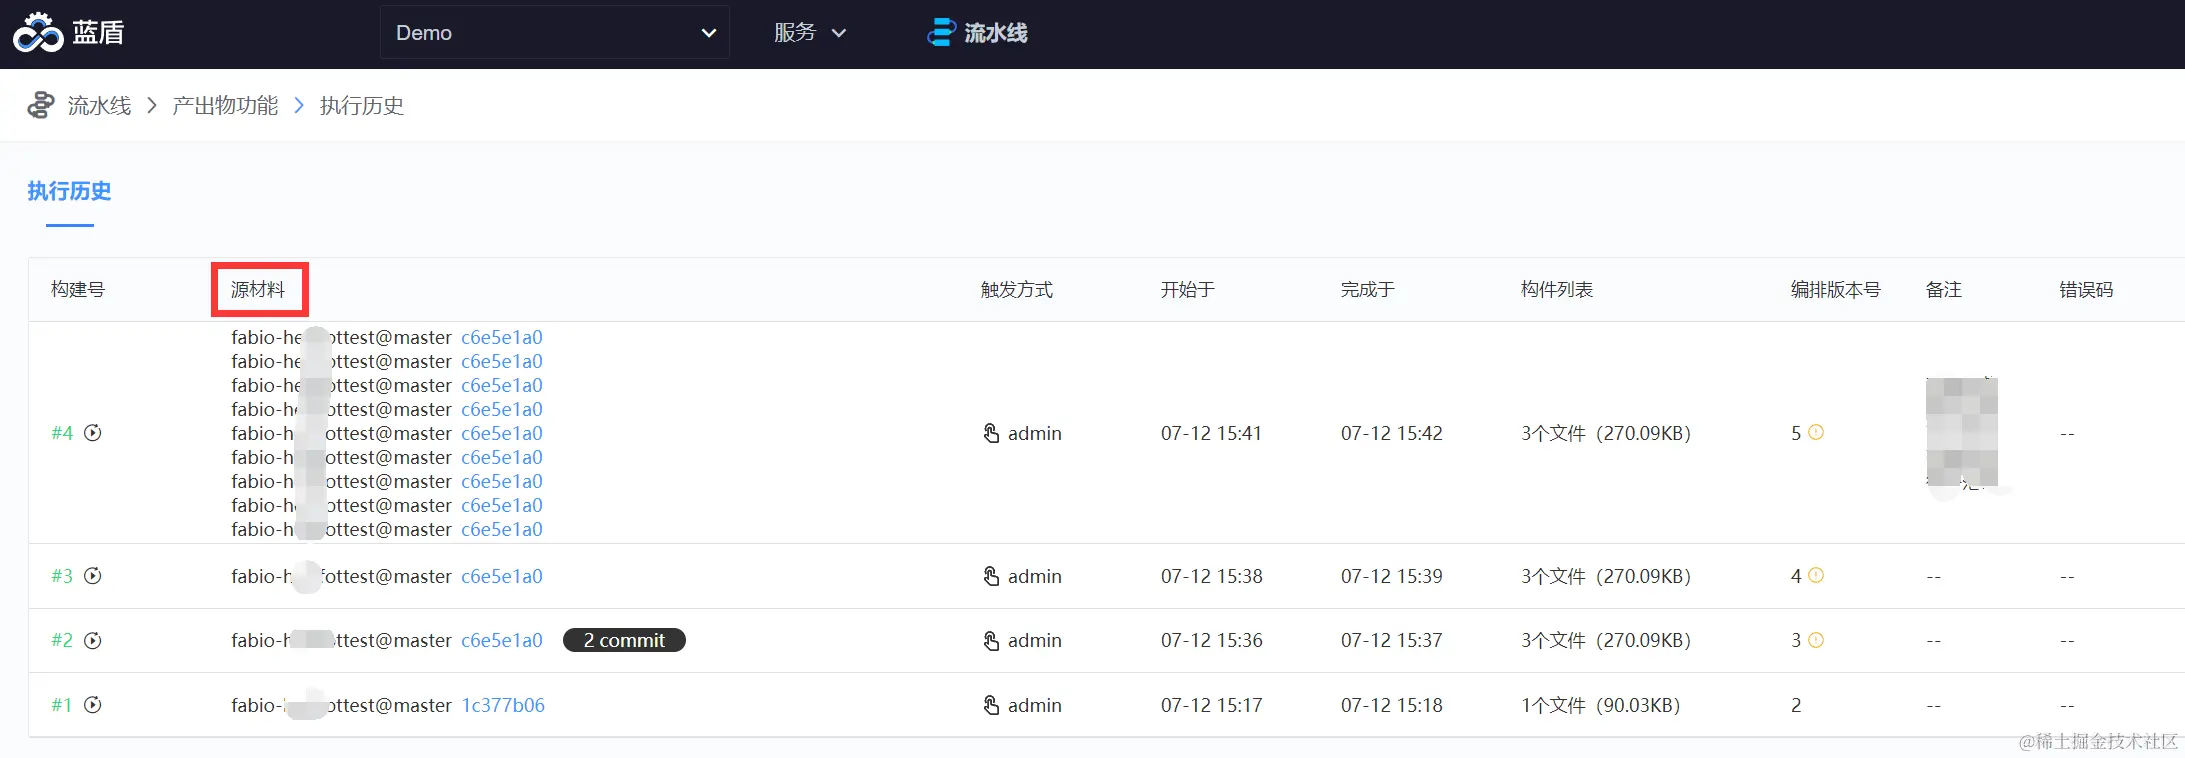
Task: Go to 流水线 in the breadcrumb
Action: (99, 105)
